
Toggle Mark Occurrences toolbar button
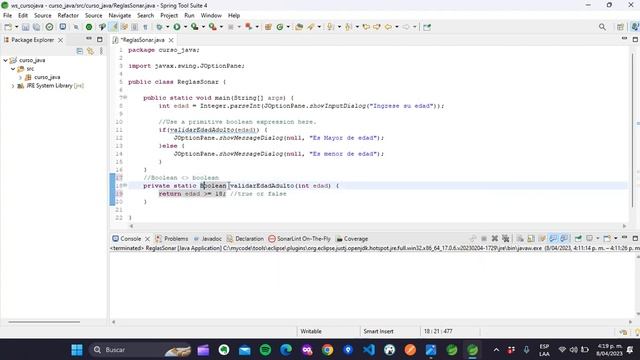tap(113, 27)
